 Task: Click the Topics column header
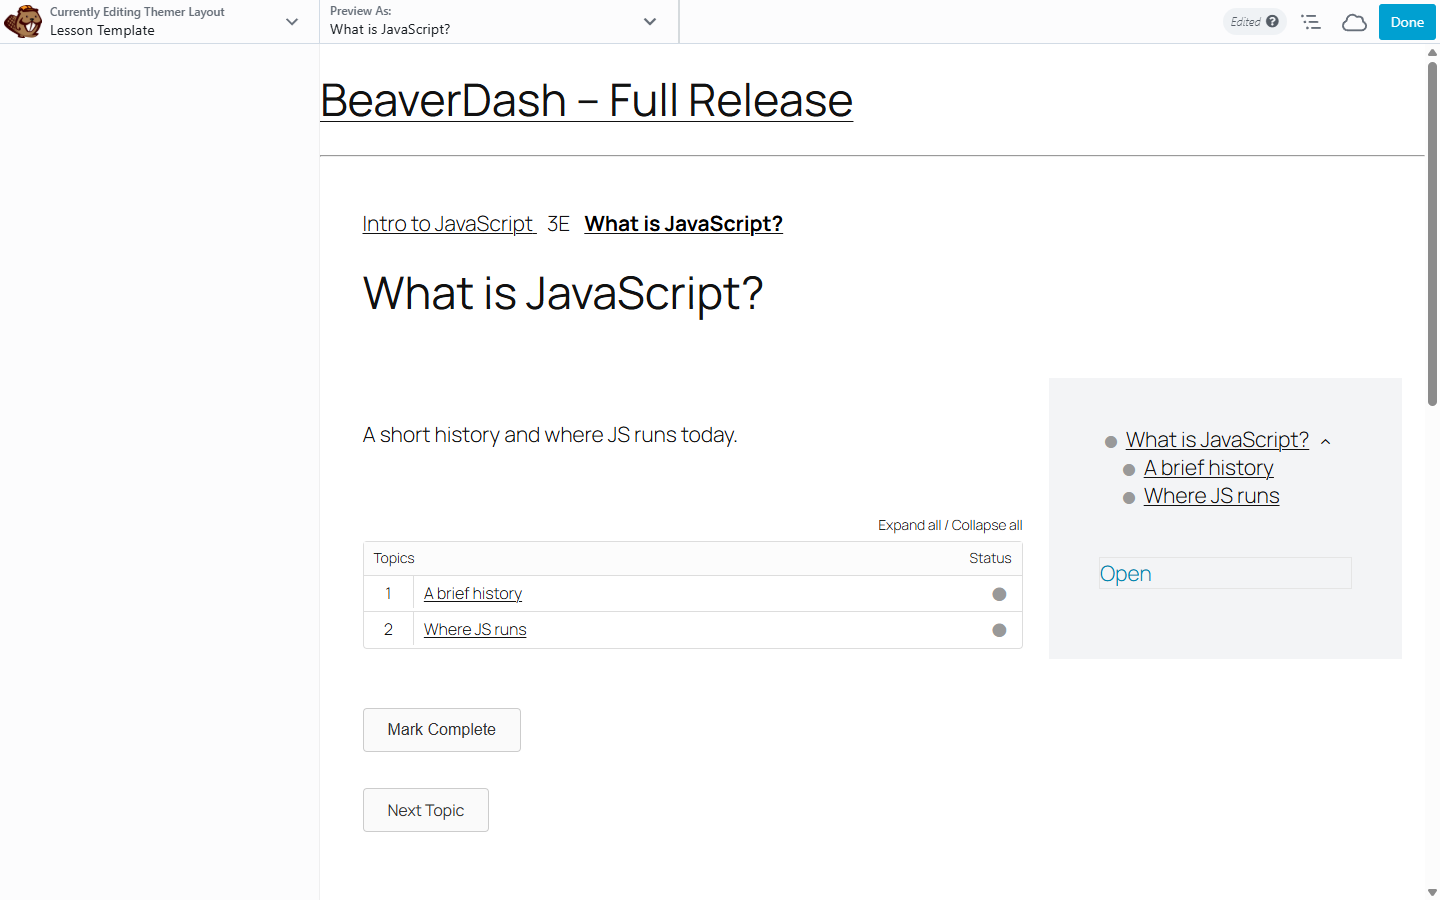394,558
